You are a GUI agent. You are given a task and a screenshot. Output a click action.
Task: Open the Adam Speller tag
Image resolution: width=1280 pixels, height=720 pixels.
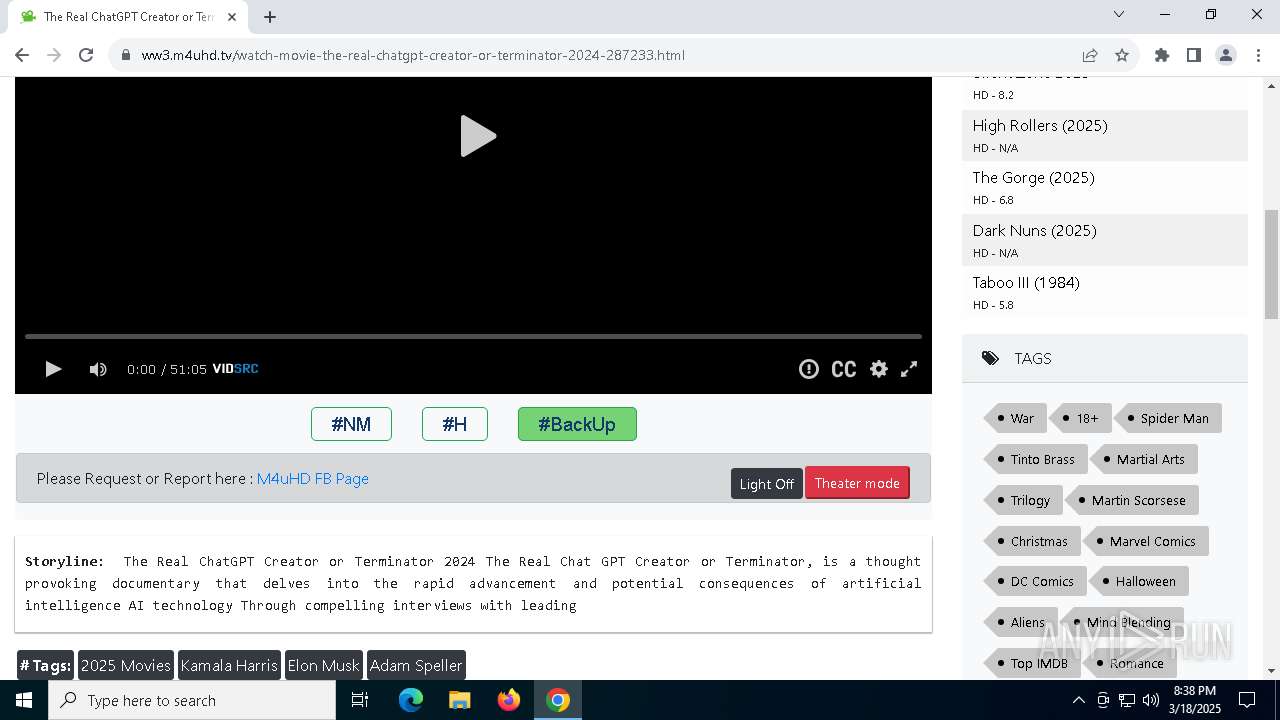416,665
